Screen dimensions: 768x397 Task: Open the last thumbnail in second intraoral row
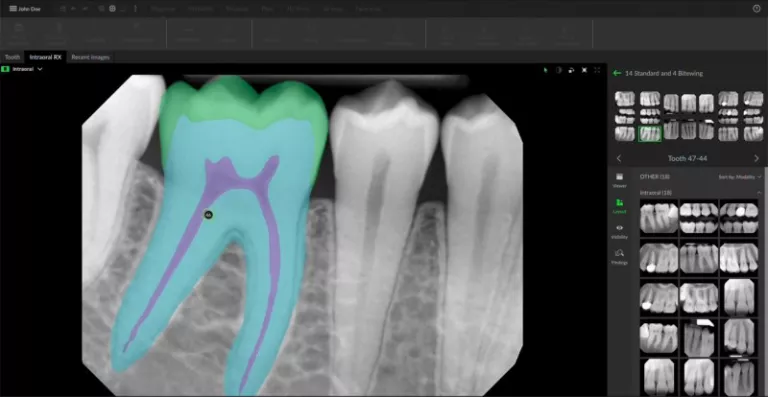coord(739,257)
